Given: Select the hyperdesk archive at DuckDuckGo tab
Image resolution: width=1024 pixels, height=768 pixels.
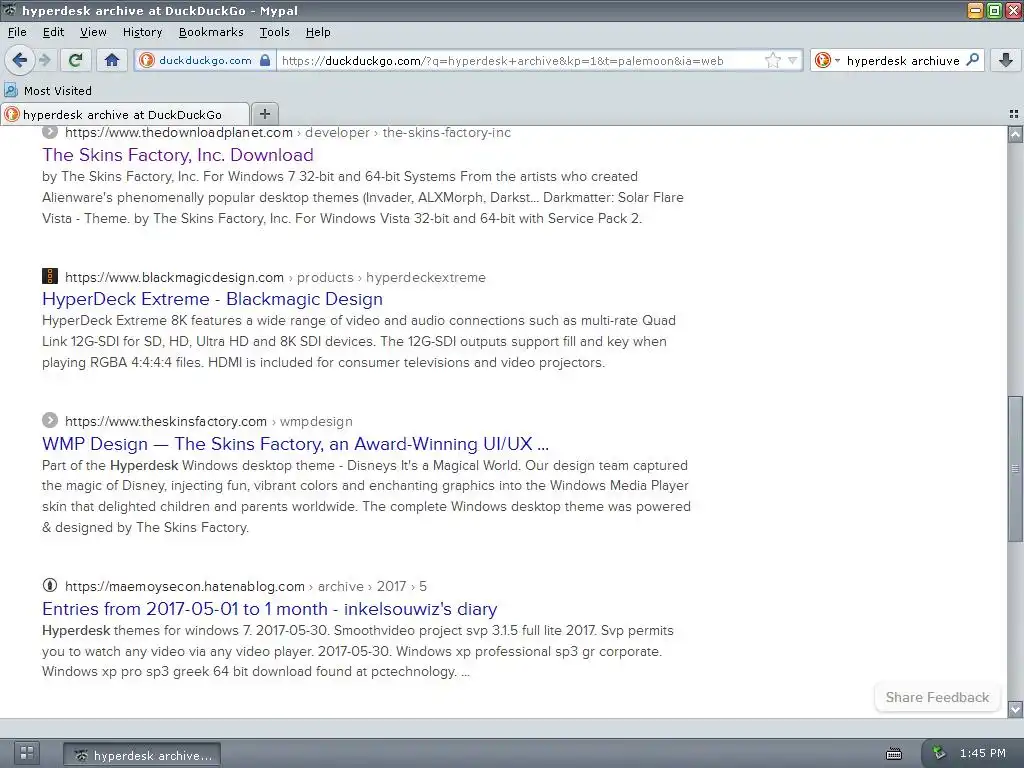Looking at the screenshot, I should (125, 114).
